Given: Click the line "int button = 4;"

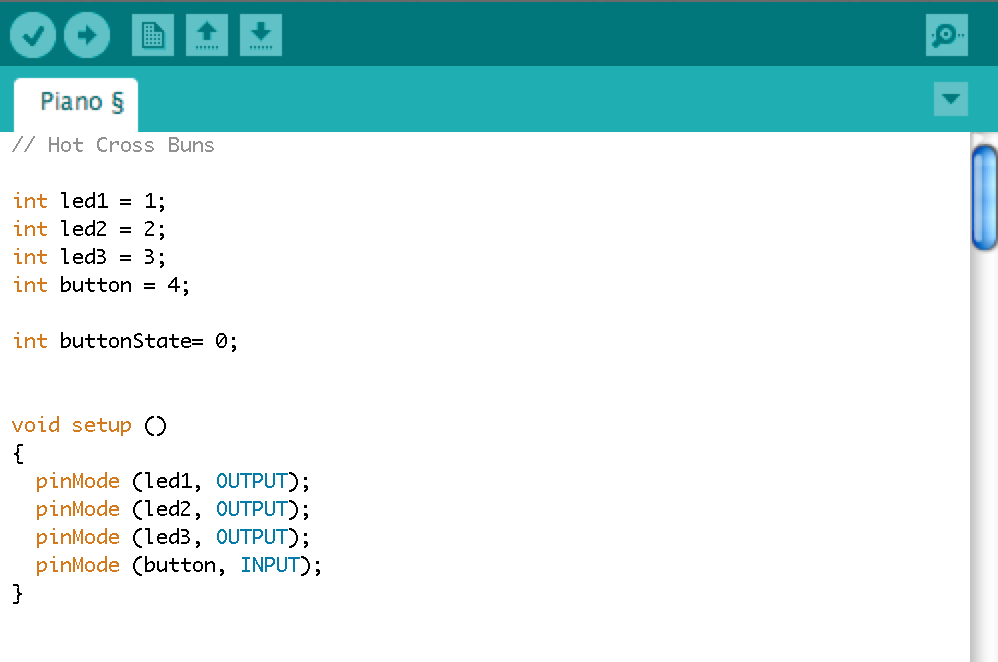Looking at the screenshot, I should coord(101,285).
